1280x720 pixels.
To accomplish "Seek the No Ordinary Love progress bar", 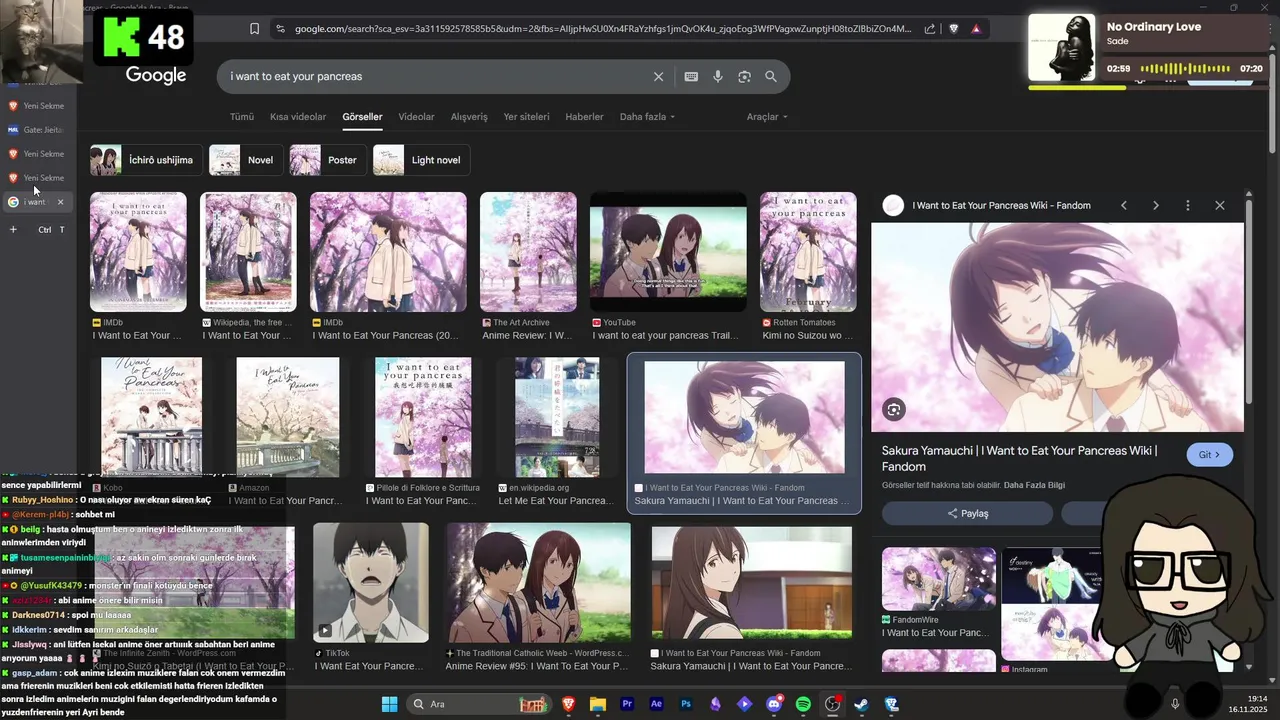I will pyautogui.click(x=1147, y=87).
